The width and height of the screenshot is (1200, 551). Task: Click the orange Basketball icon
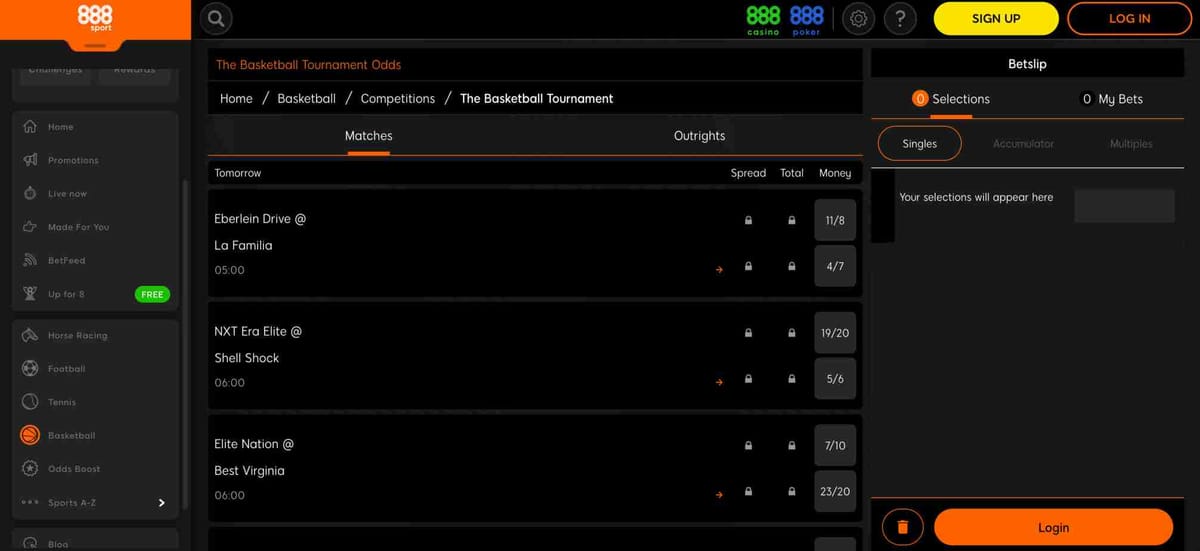[x=30, y=435]
